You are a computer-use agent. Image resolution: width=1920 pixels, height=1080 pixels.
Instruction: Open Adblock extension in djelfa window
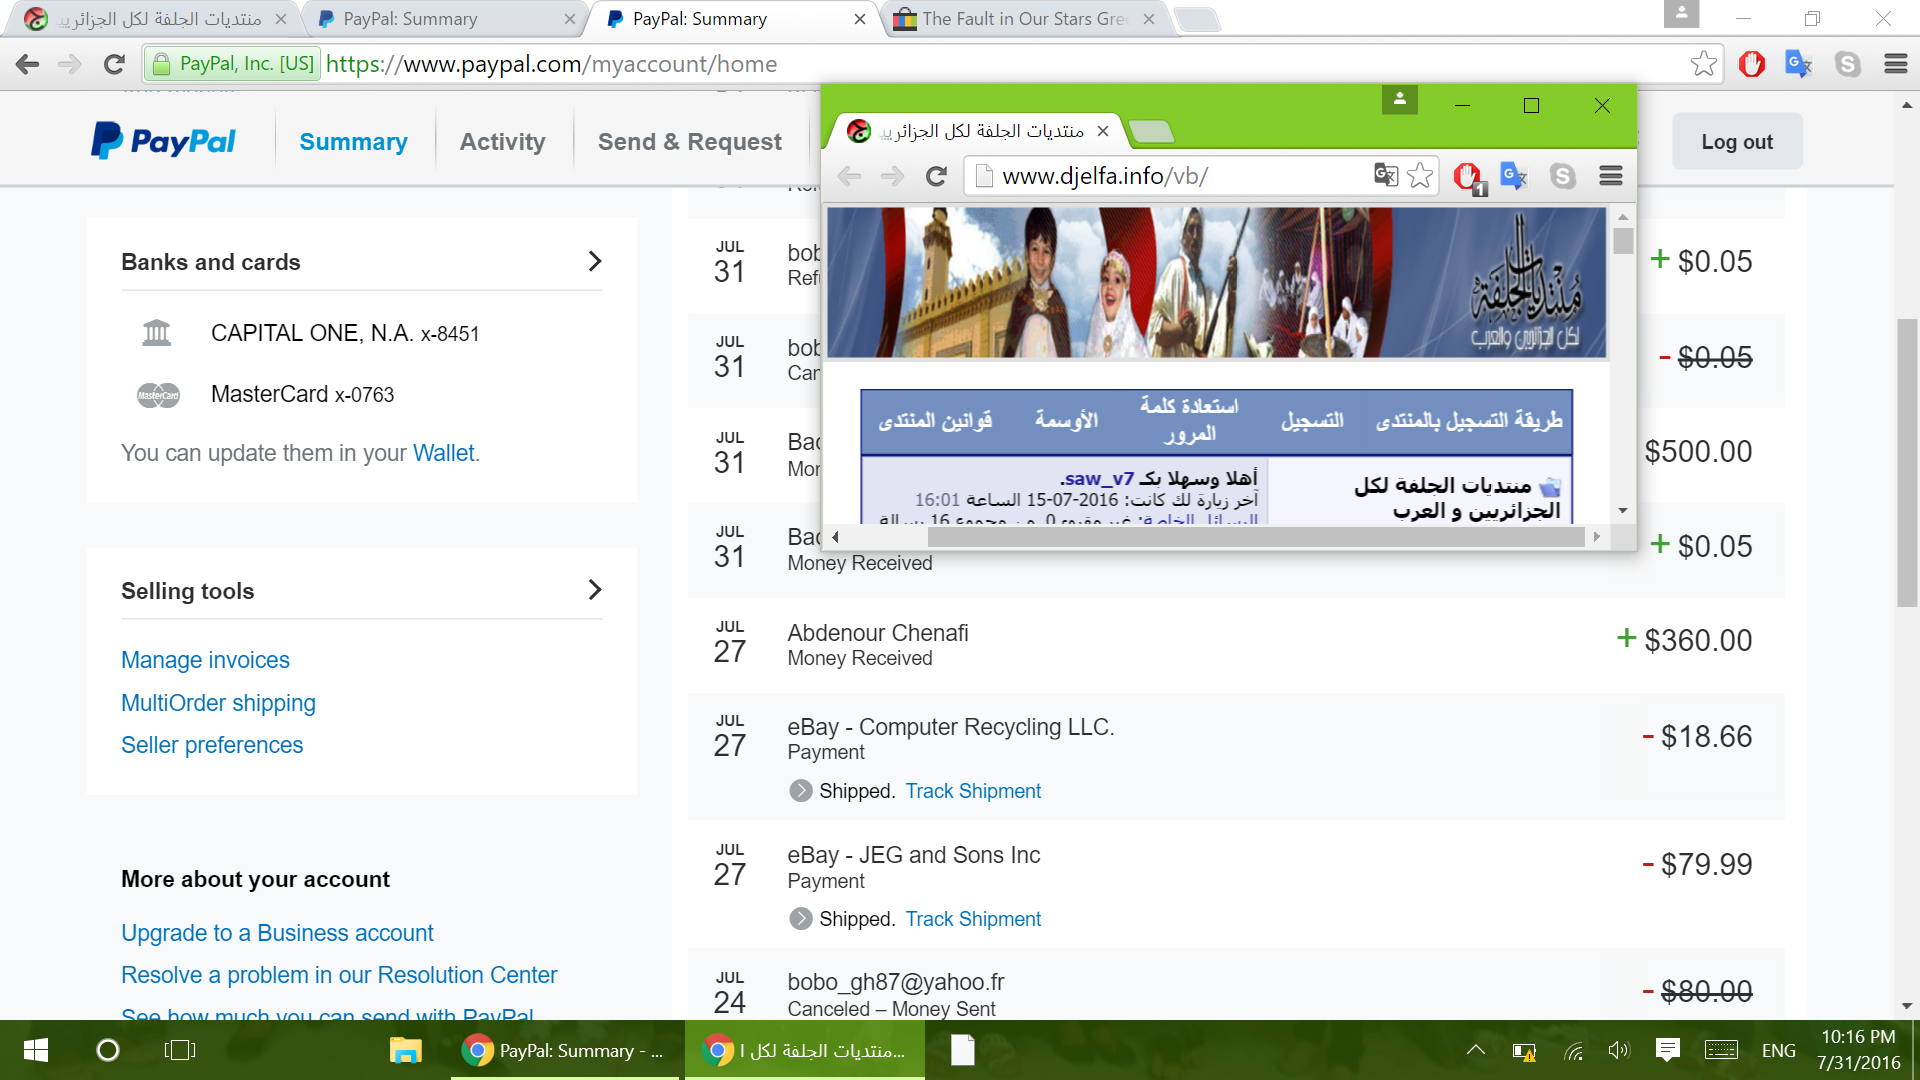[1468, 177]
